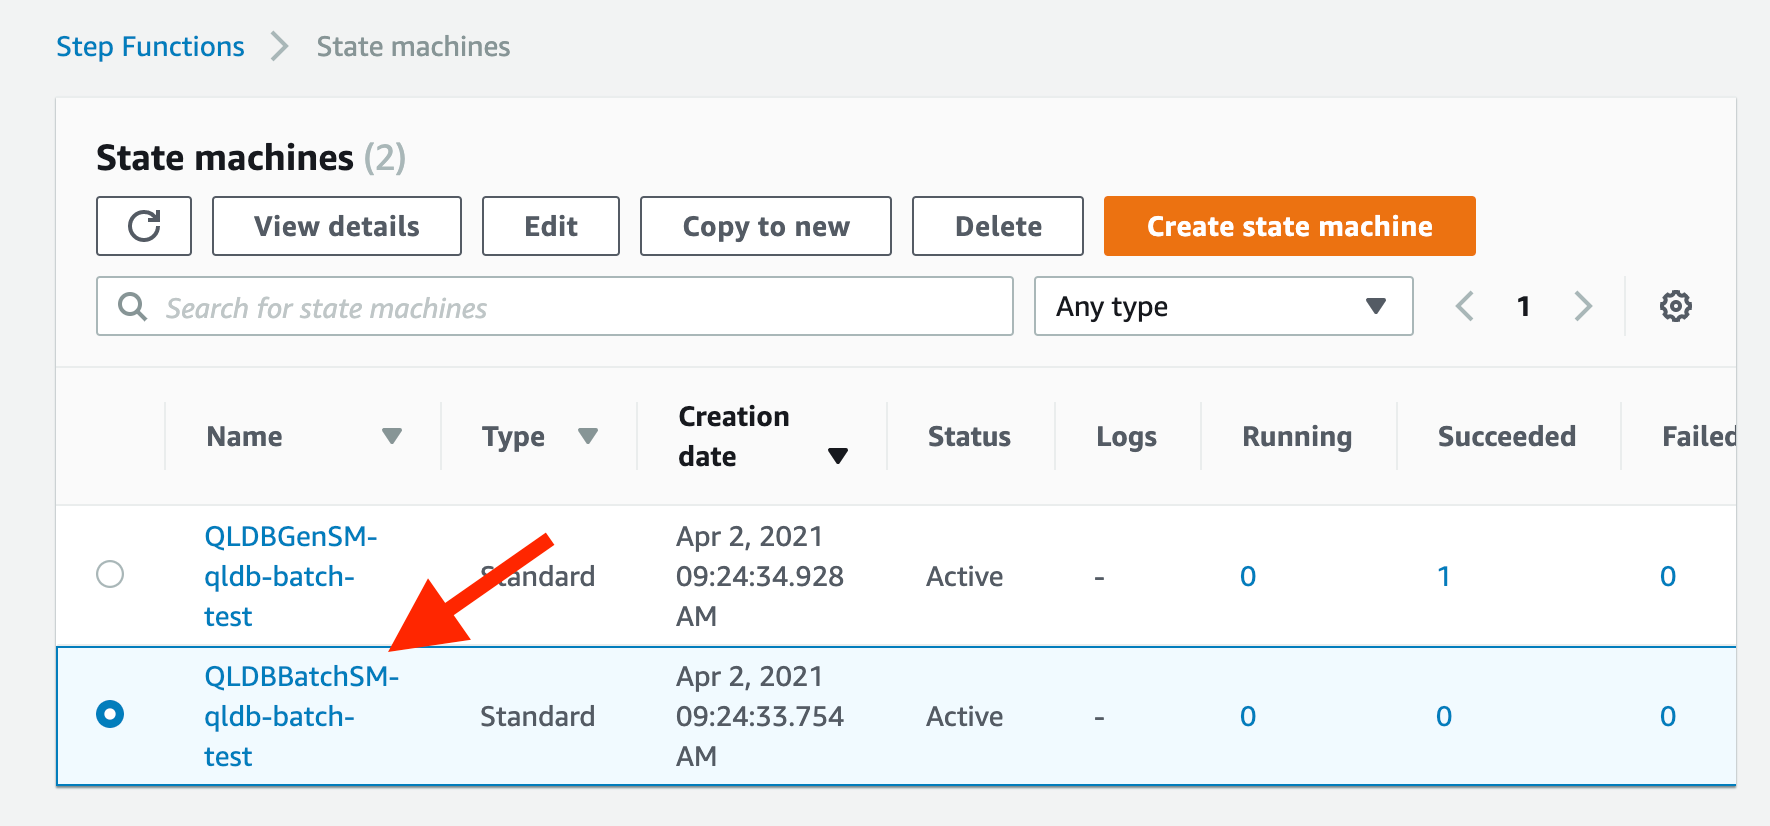The image size is (1770, 826).
Task: Click the Status column header
Action: pos(969,436)
